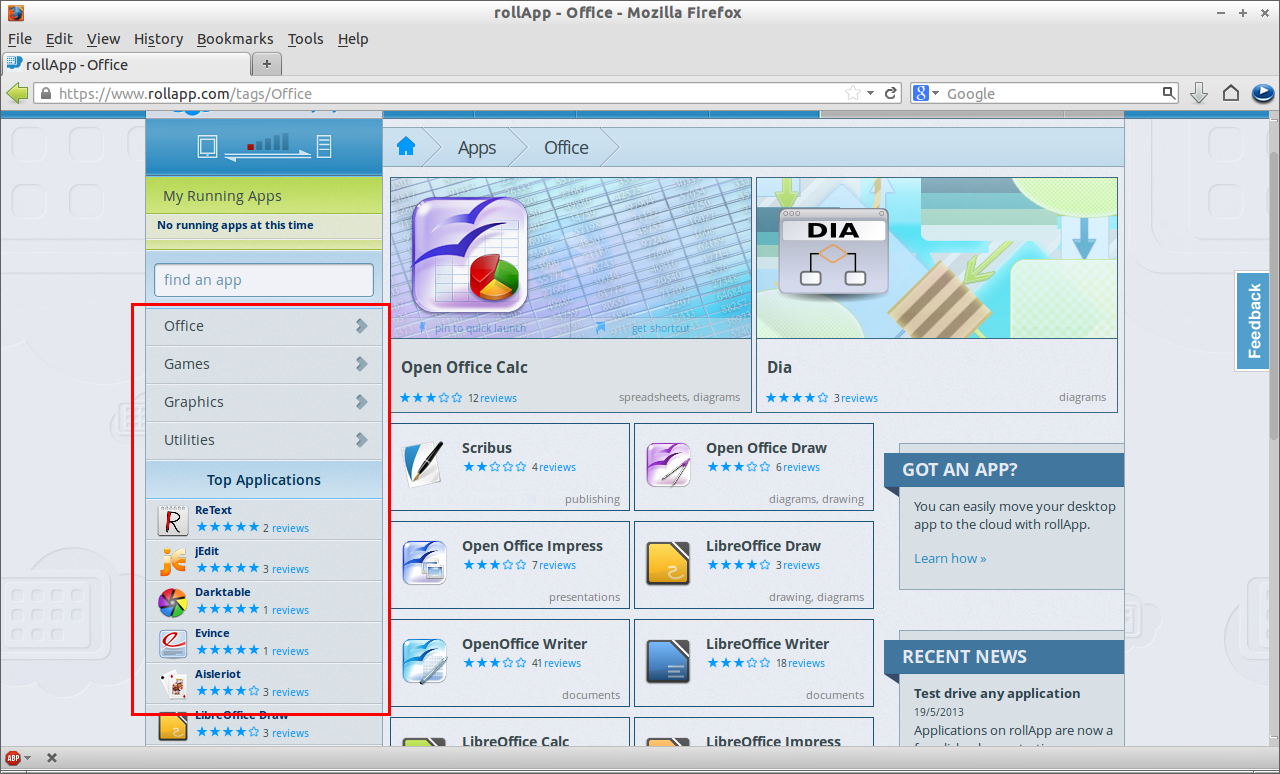Click the home icon in breadcrumb
The image size is (1280, 774).
pyautogui.click(x=405, y=147)
